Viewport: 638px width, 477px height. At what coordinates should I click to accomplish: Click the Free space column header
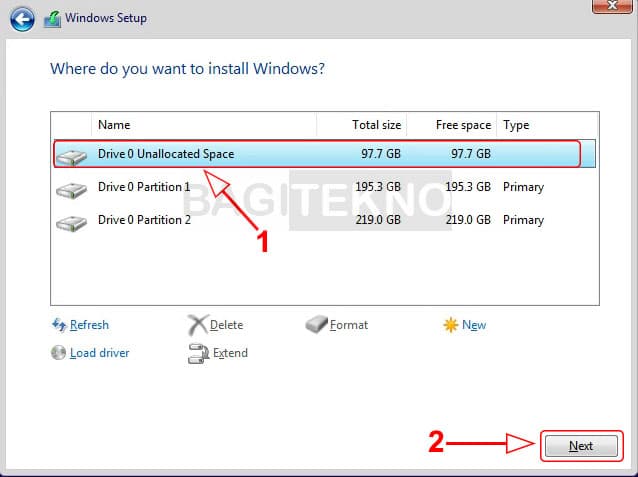tap(451, 125)
